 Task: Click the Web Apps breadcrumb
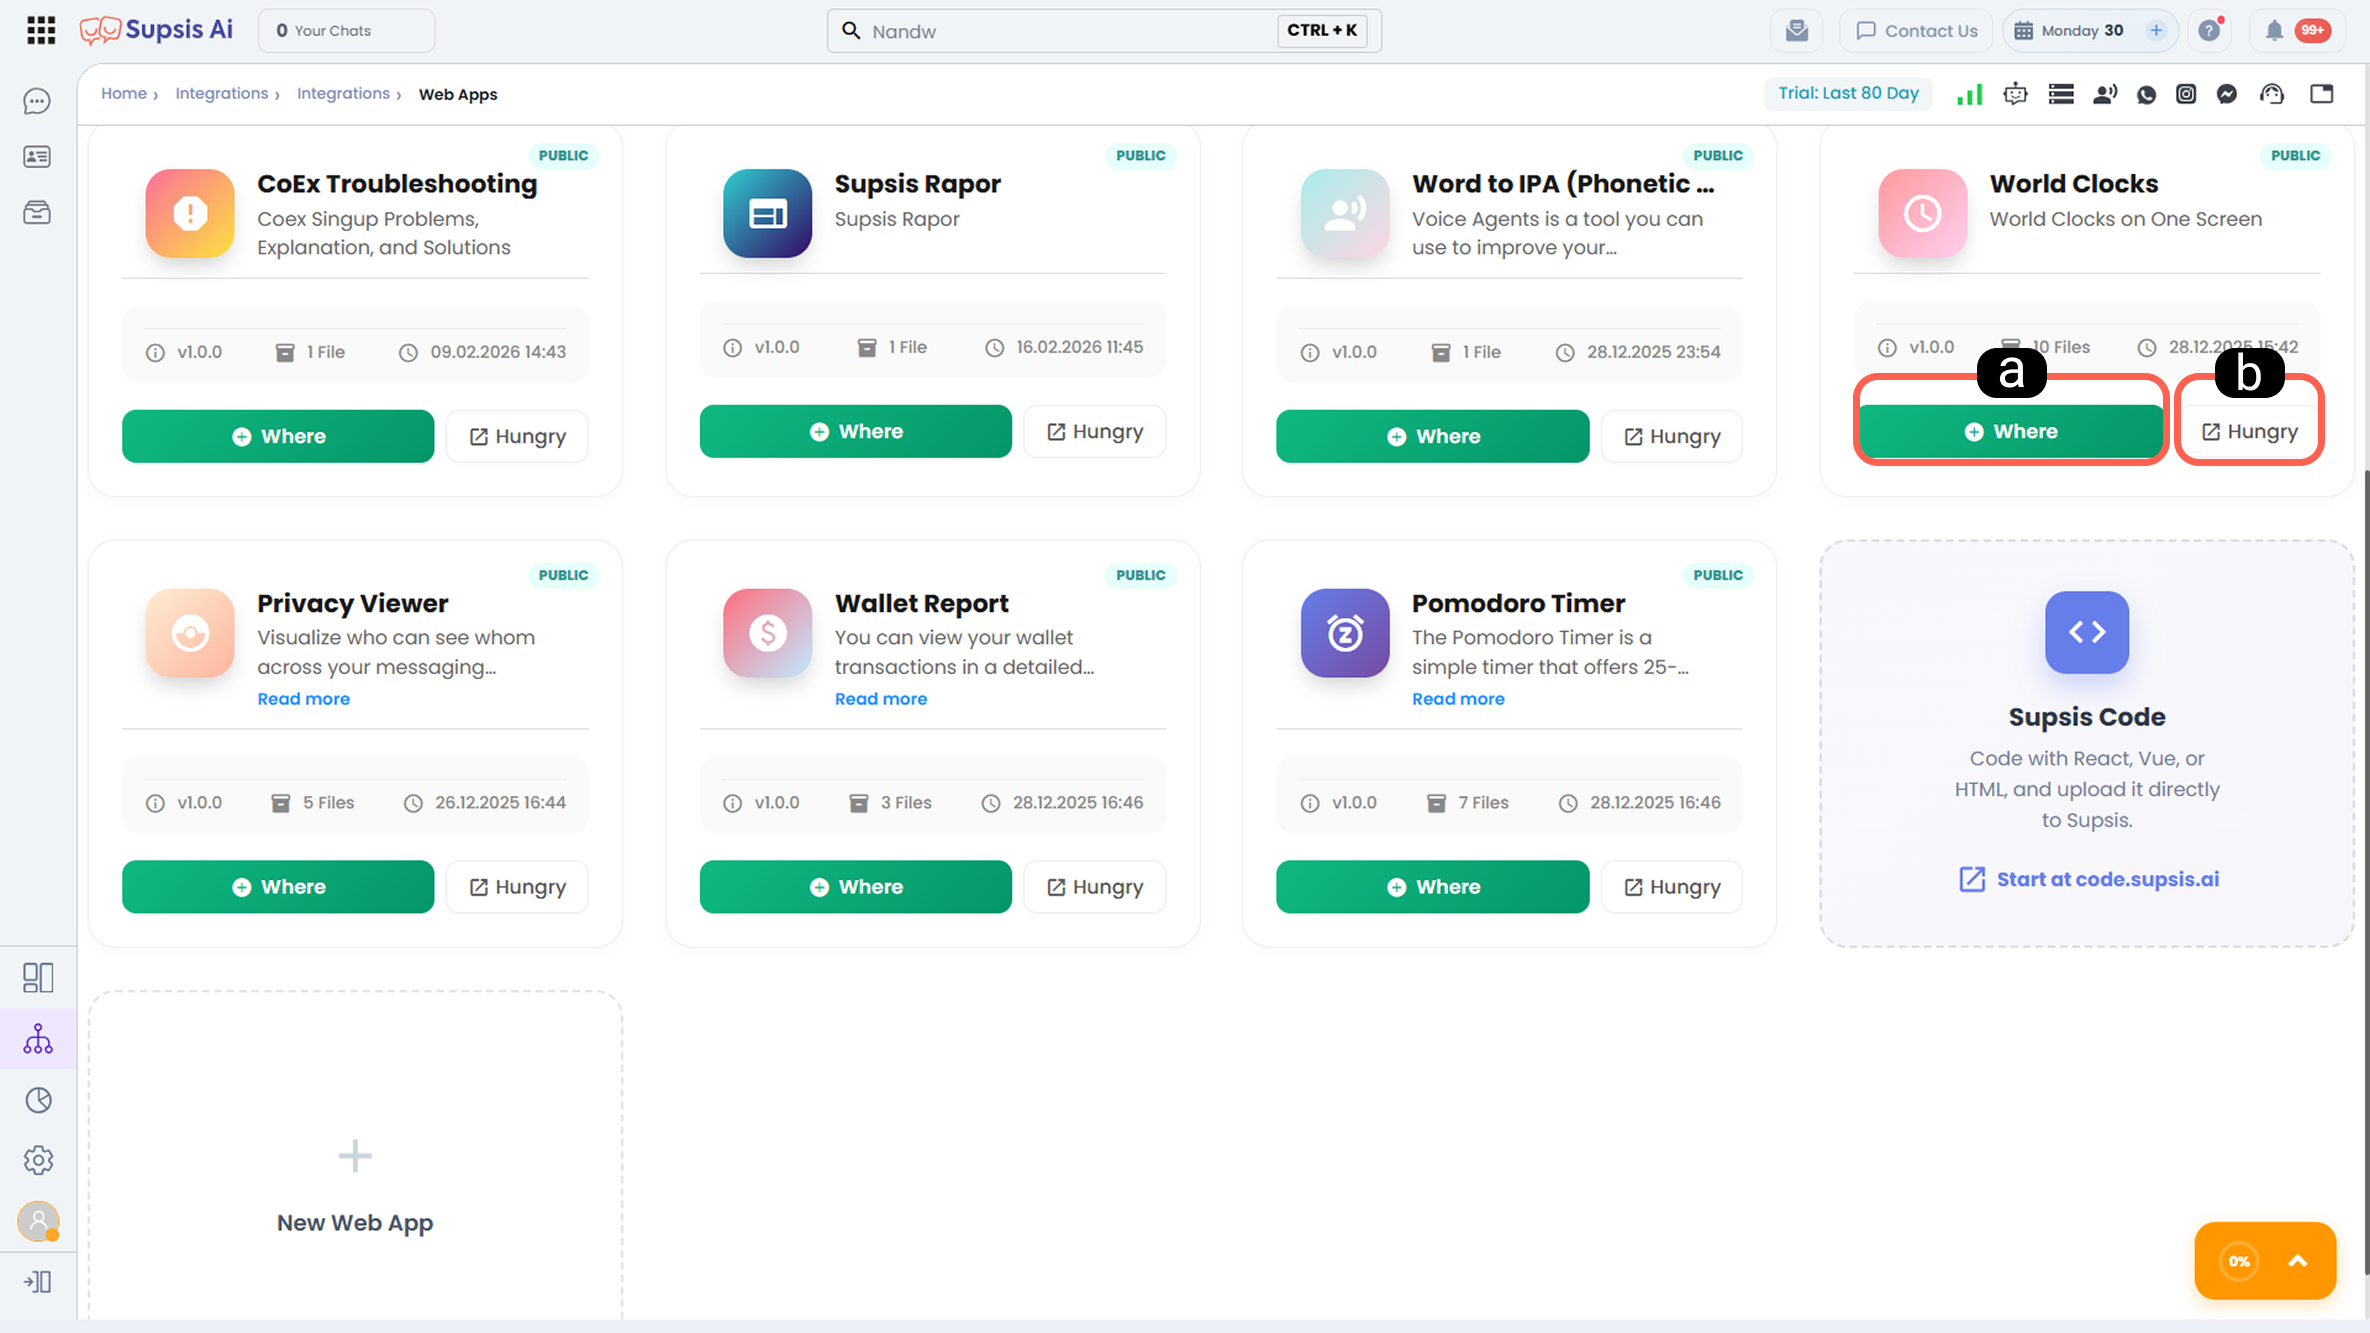click(458, 94)
